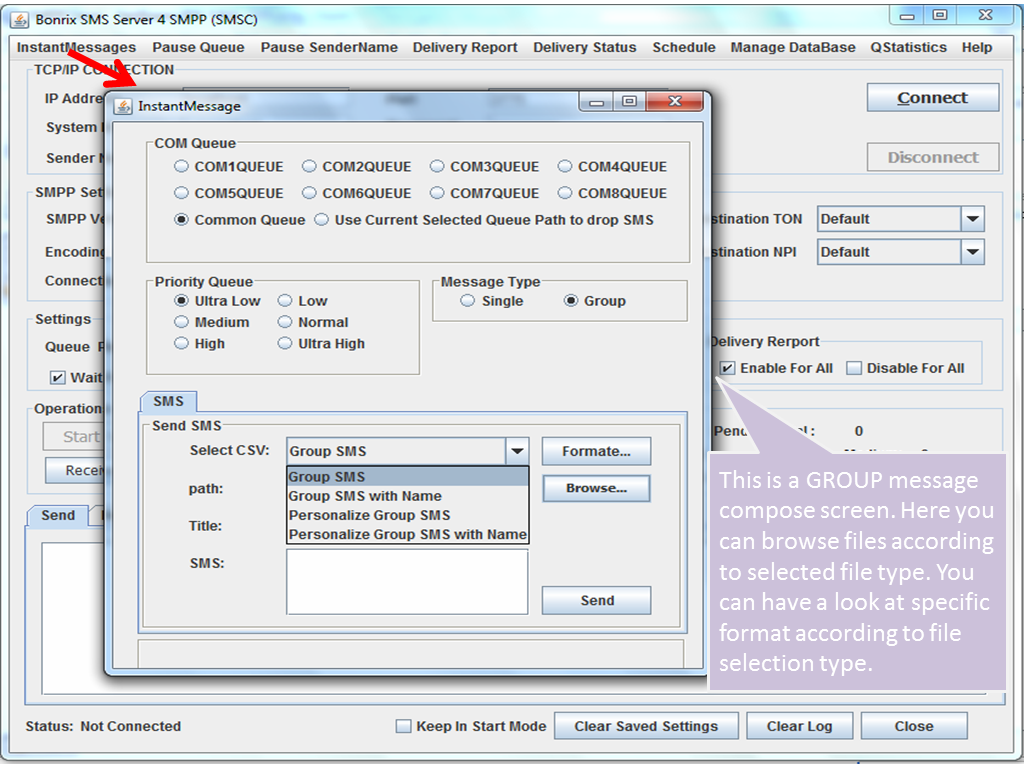1024x768 pixels.
Task: Expand the Destination NPI dropdown
Action: click(972, 252)
